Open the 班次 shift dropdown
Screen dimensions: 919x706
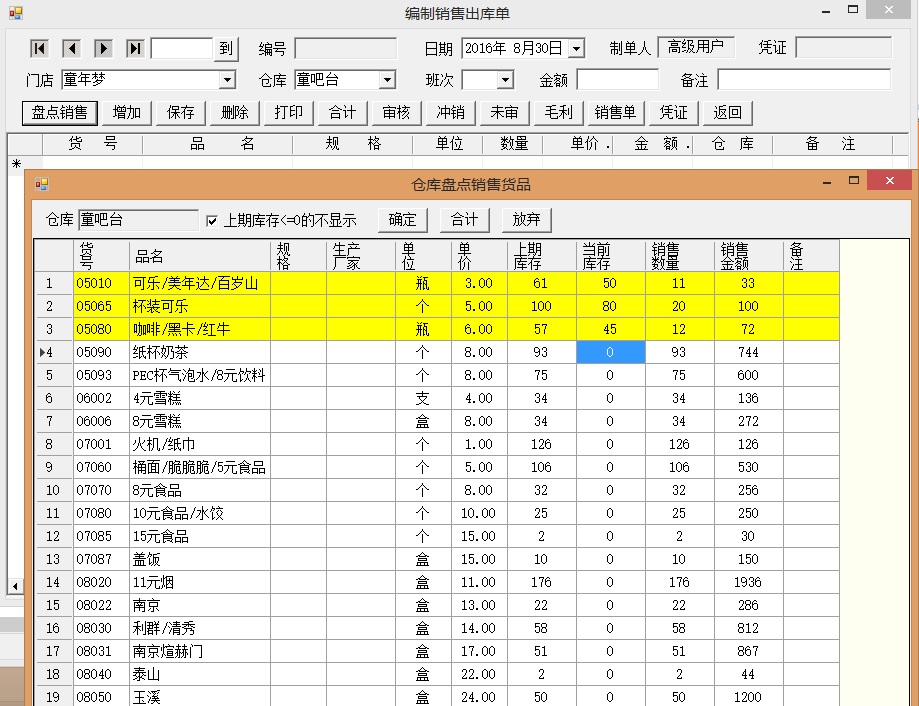(505, 80)
